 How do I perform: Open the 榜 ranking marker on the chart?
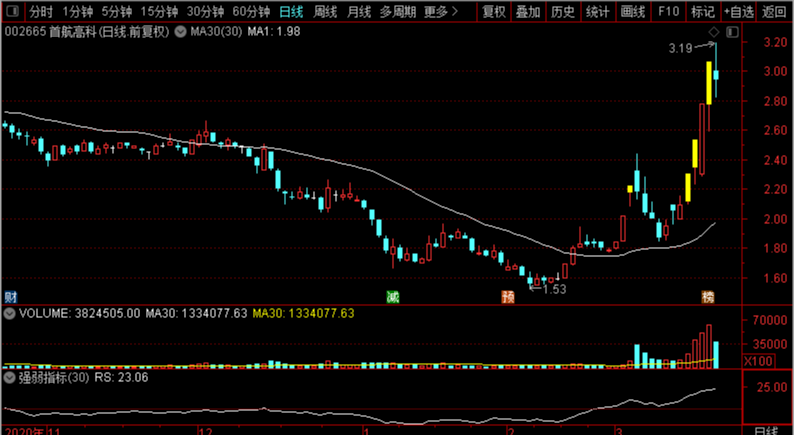pyautogui.click(x=708, y=297)
